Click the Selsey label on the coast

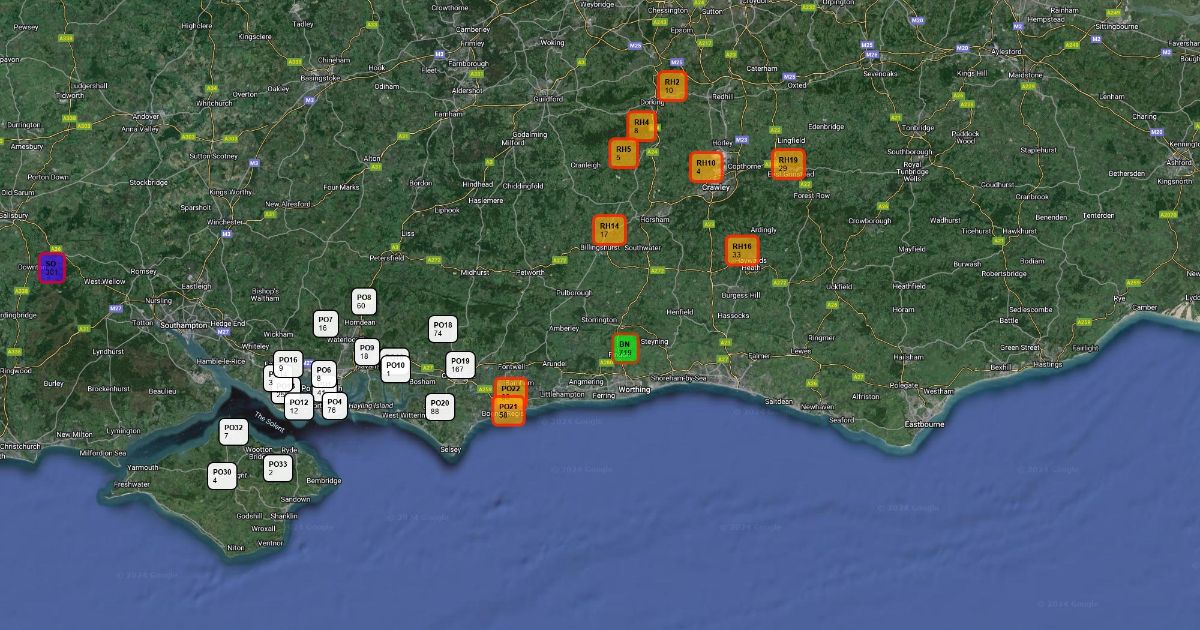451,450
